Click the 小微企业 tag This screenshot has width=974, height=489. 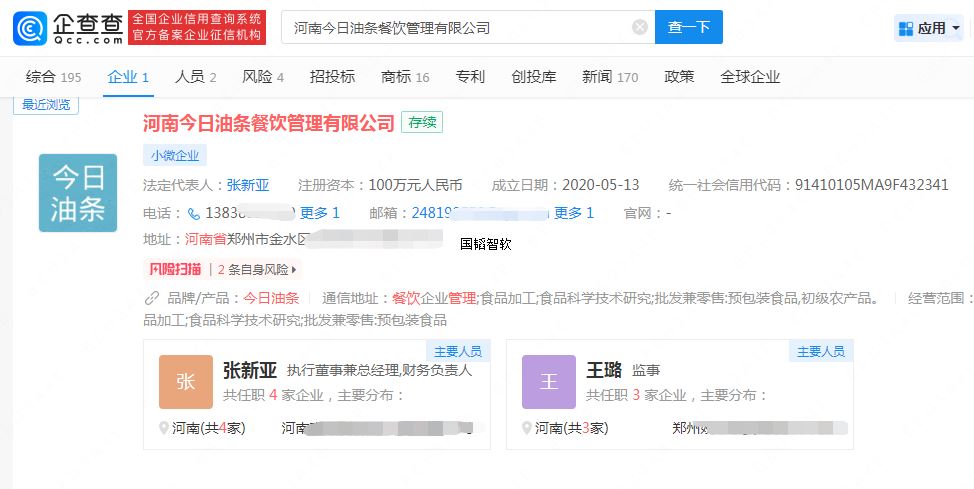click(x=175, y=155)
